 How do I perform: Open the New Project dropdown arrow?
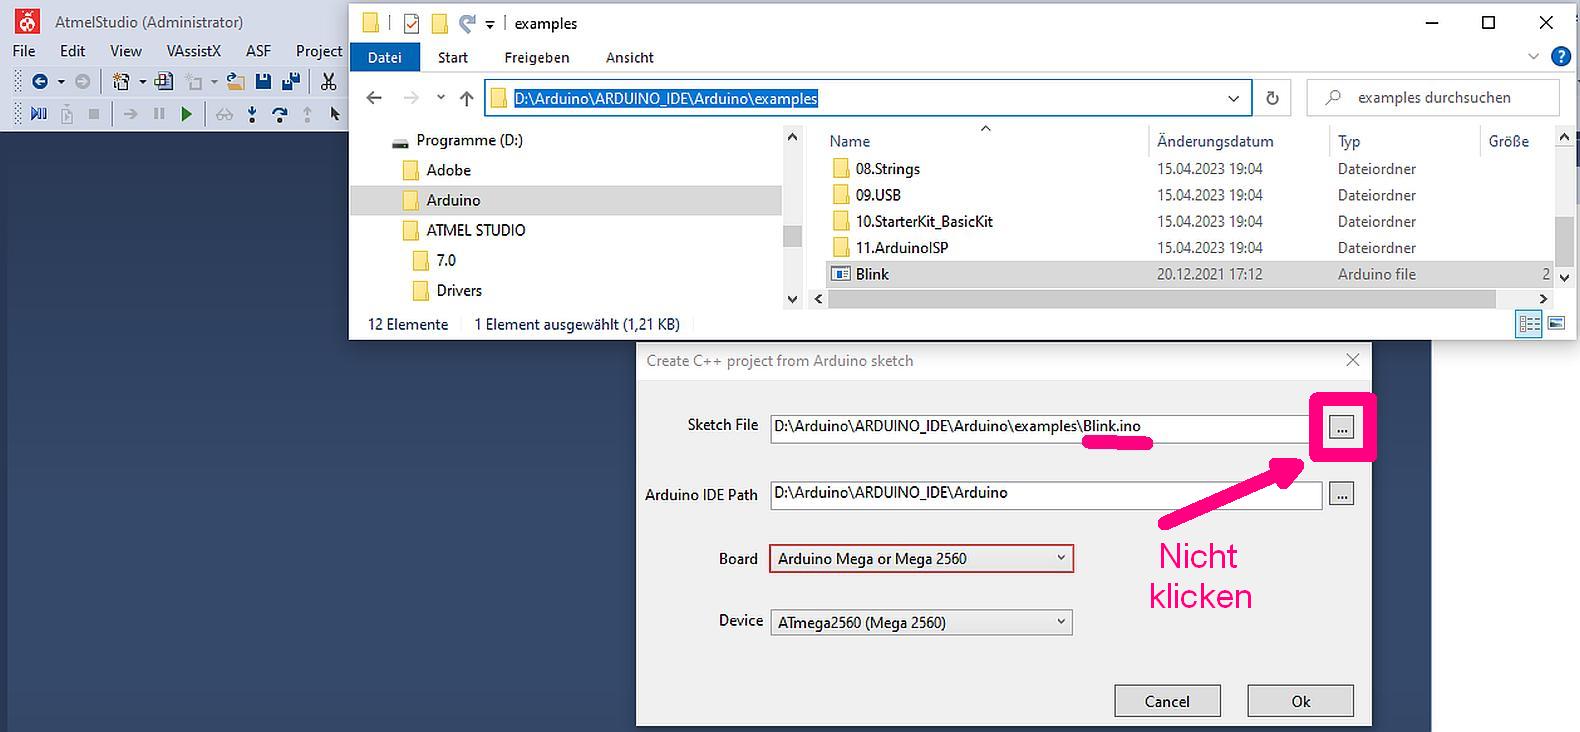pyautogui.click(x=142, y=82)
